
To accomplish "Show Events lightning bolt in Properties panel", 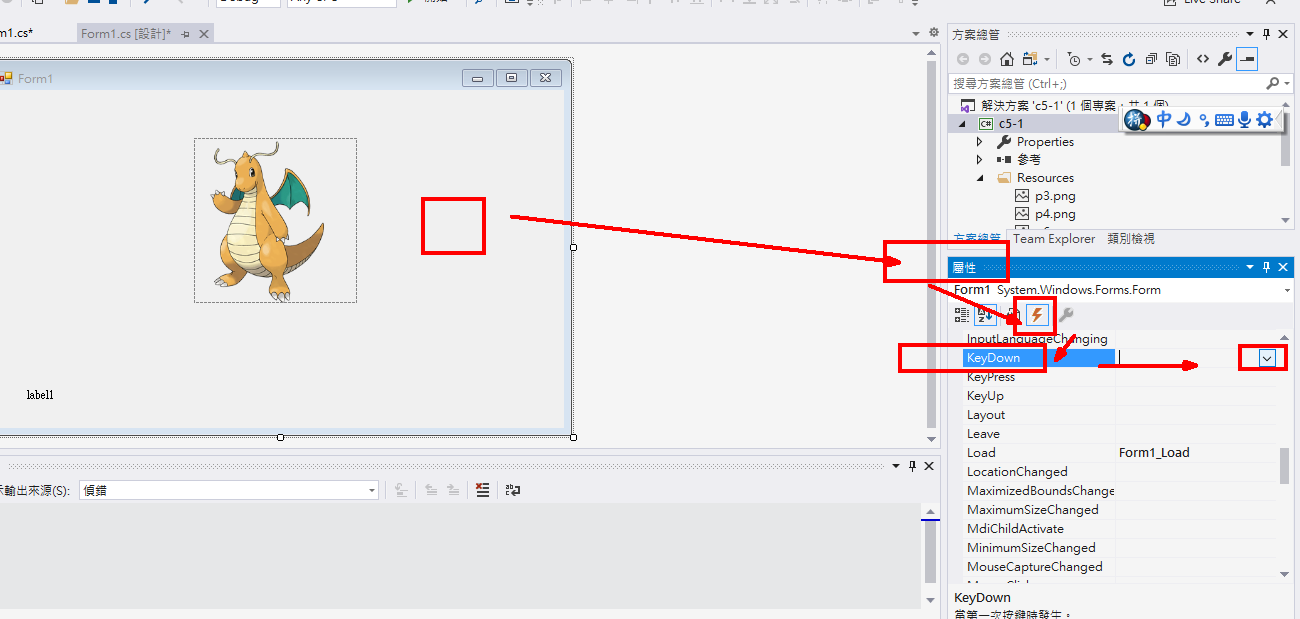I will (1037, 315).
